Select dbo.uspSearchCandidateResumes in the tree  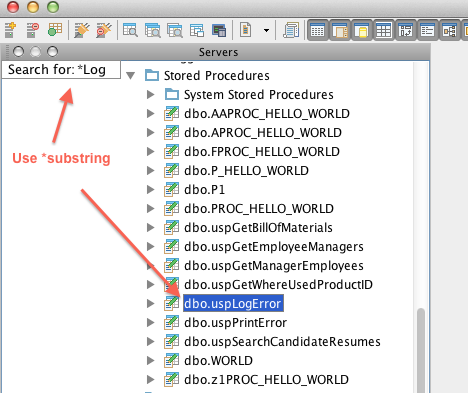(282, 342)
